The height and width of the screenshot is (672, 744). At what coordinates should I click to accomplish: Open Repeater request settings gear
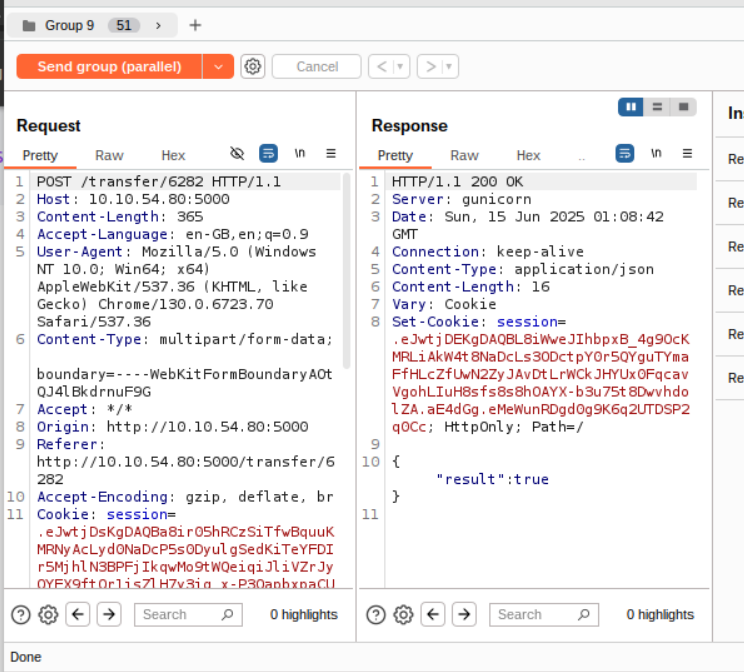point(252,66)
